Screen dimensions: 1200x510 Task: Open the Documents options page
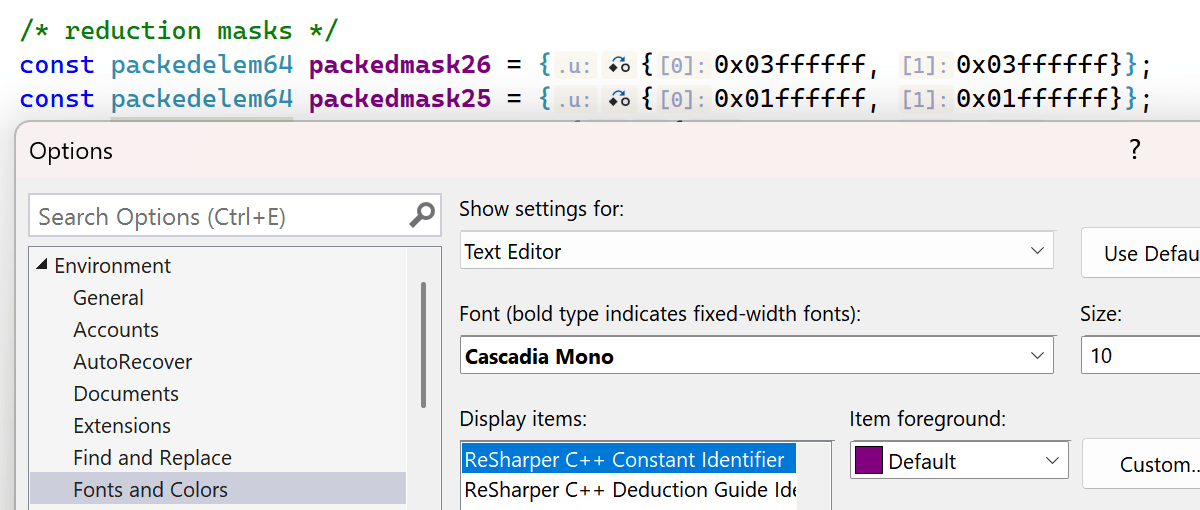(x=126, y=394)
